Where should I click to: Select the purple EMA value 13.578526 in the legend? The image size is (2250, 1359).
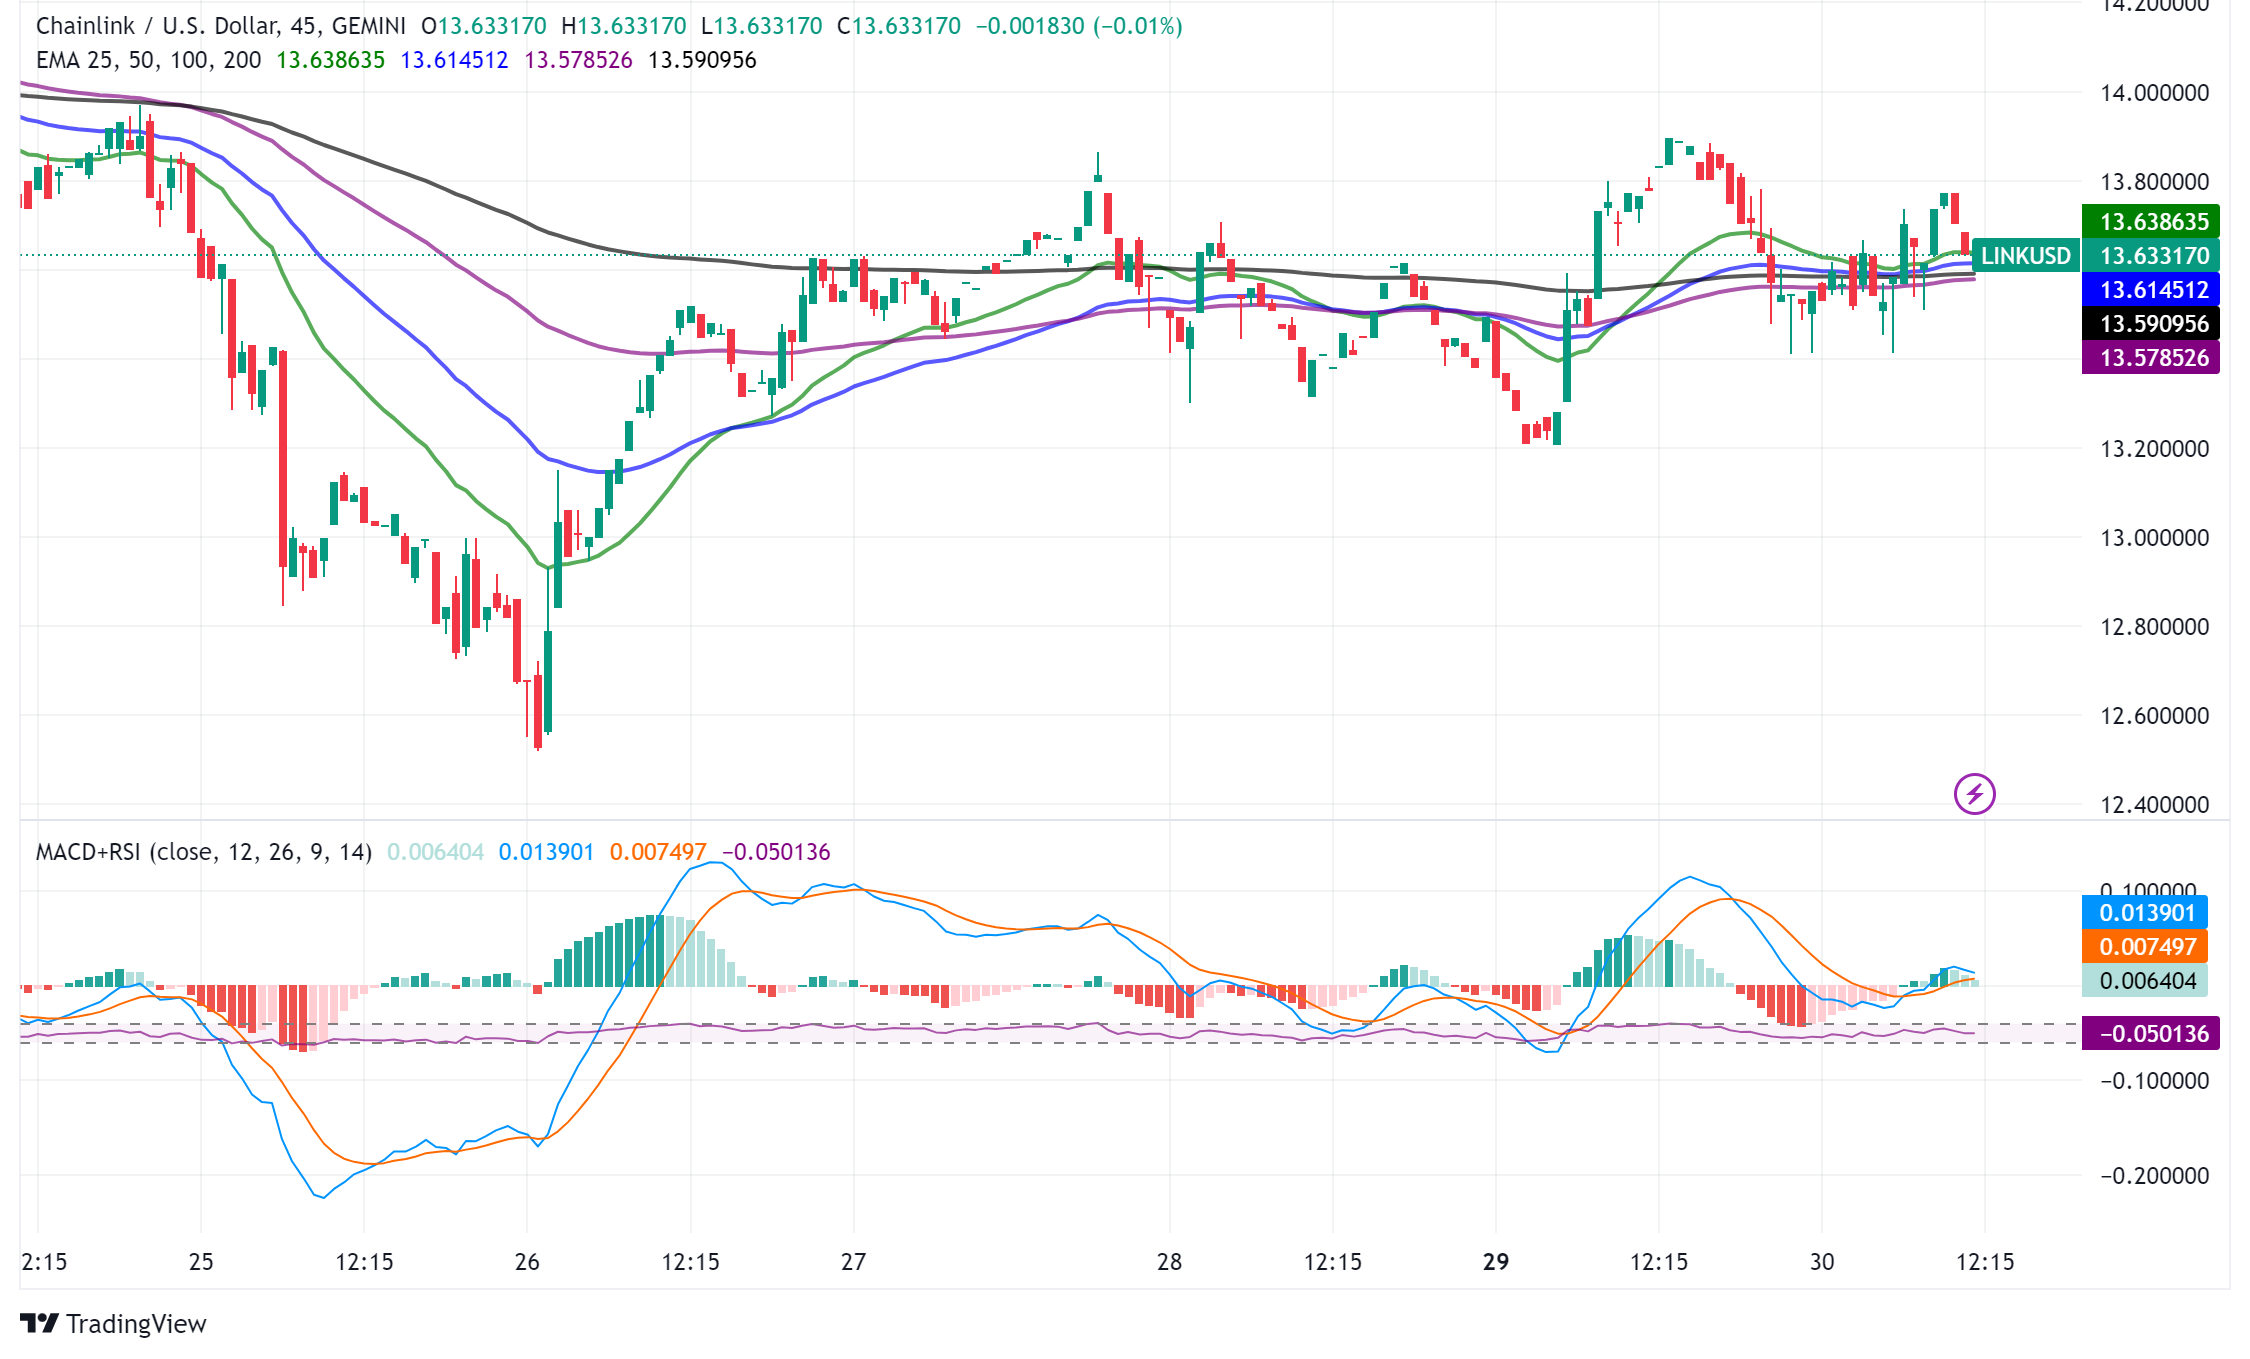[578, 60]
